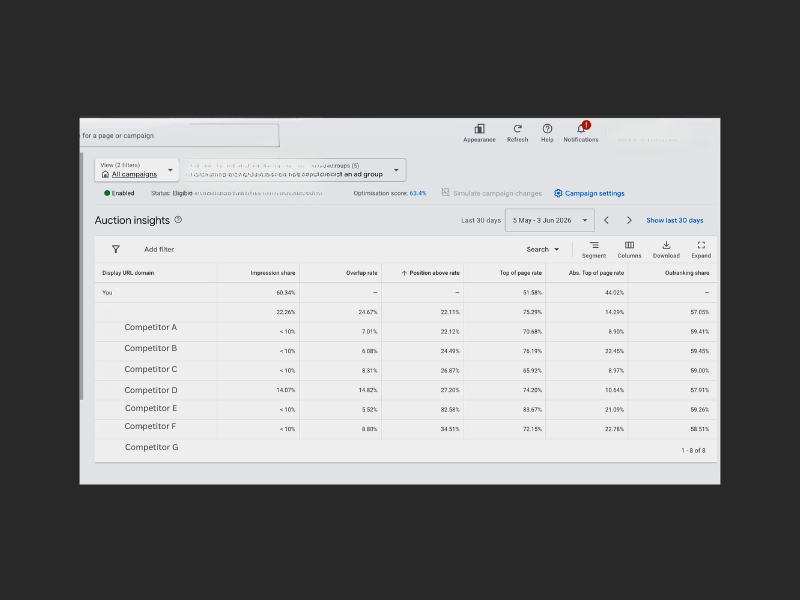Viewport: 800px width, 600px height.
Task: Select the Competitor F label
Action: 150,426
